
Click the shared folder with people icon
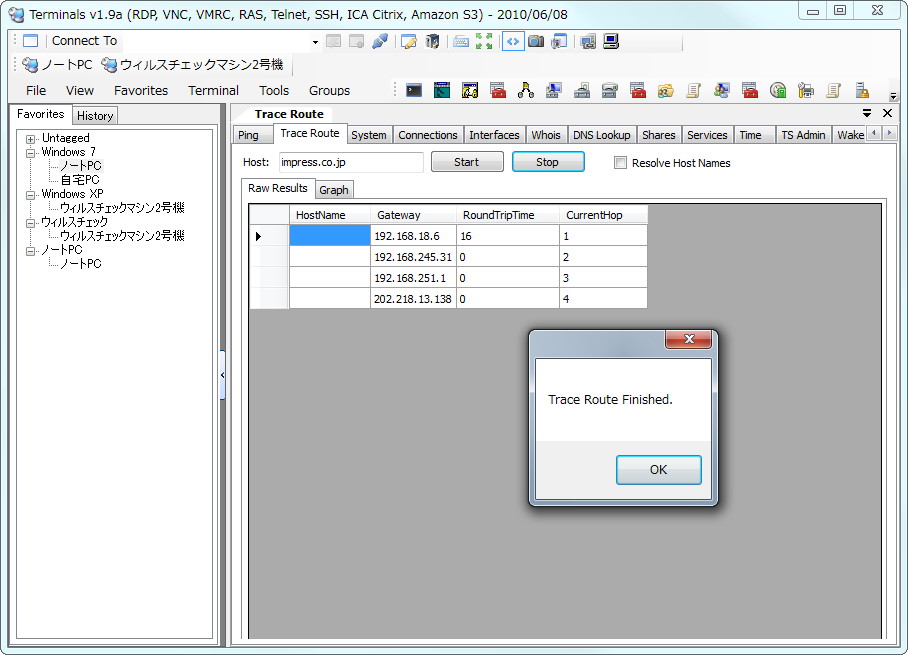click(665, 90)
